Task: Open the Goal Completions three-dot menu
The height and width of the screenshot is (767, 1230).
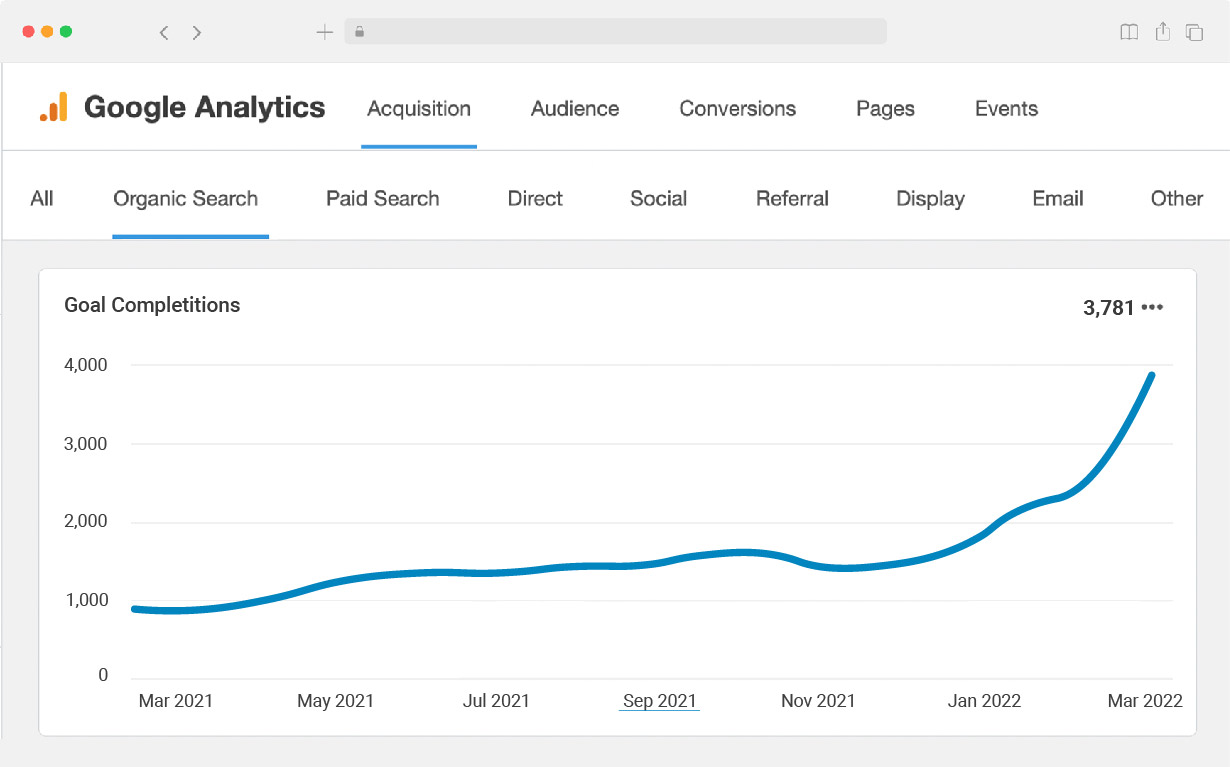Action: [x=1153, y=307]
